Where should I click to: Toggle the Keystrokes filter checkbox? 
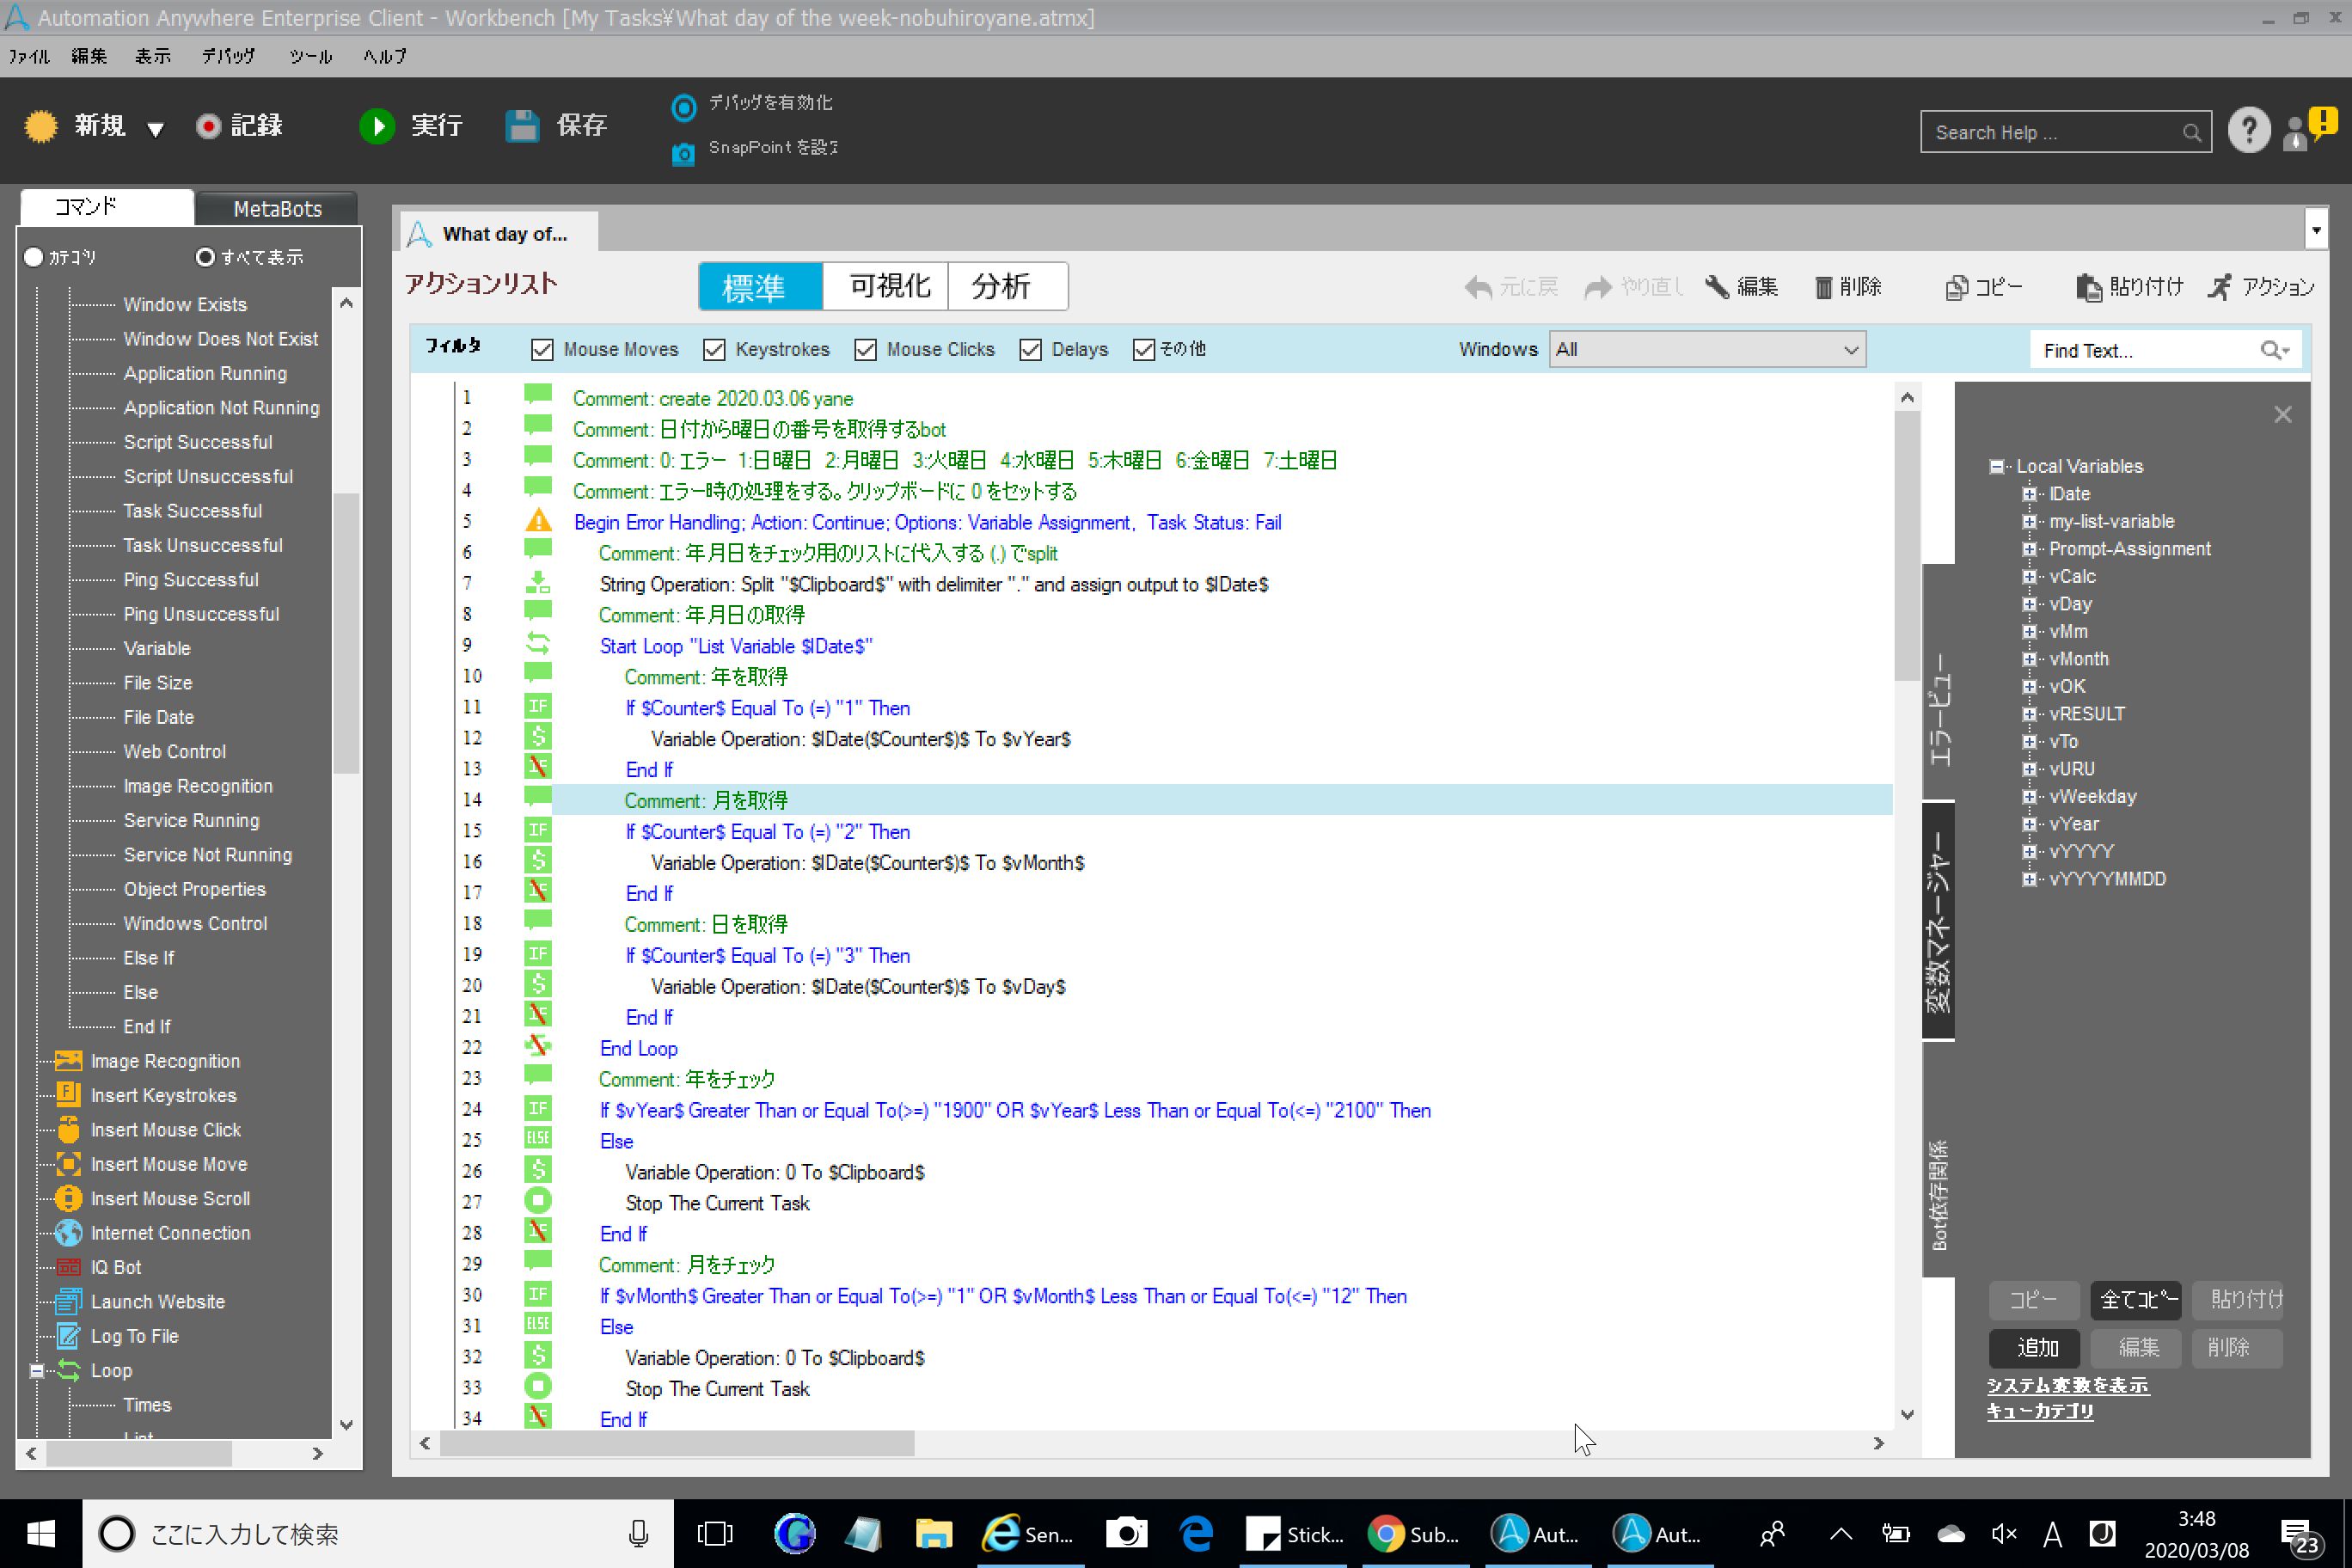pyautogui.click(x=714, y=350)
